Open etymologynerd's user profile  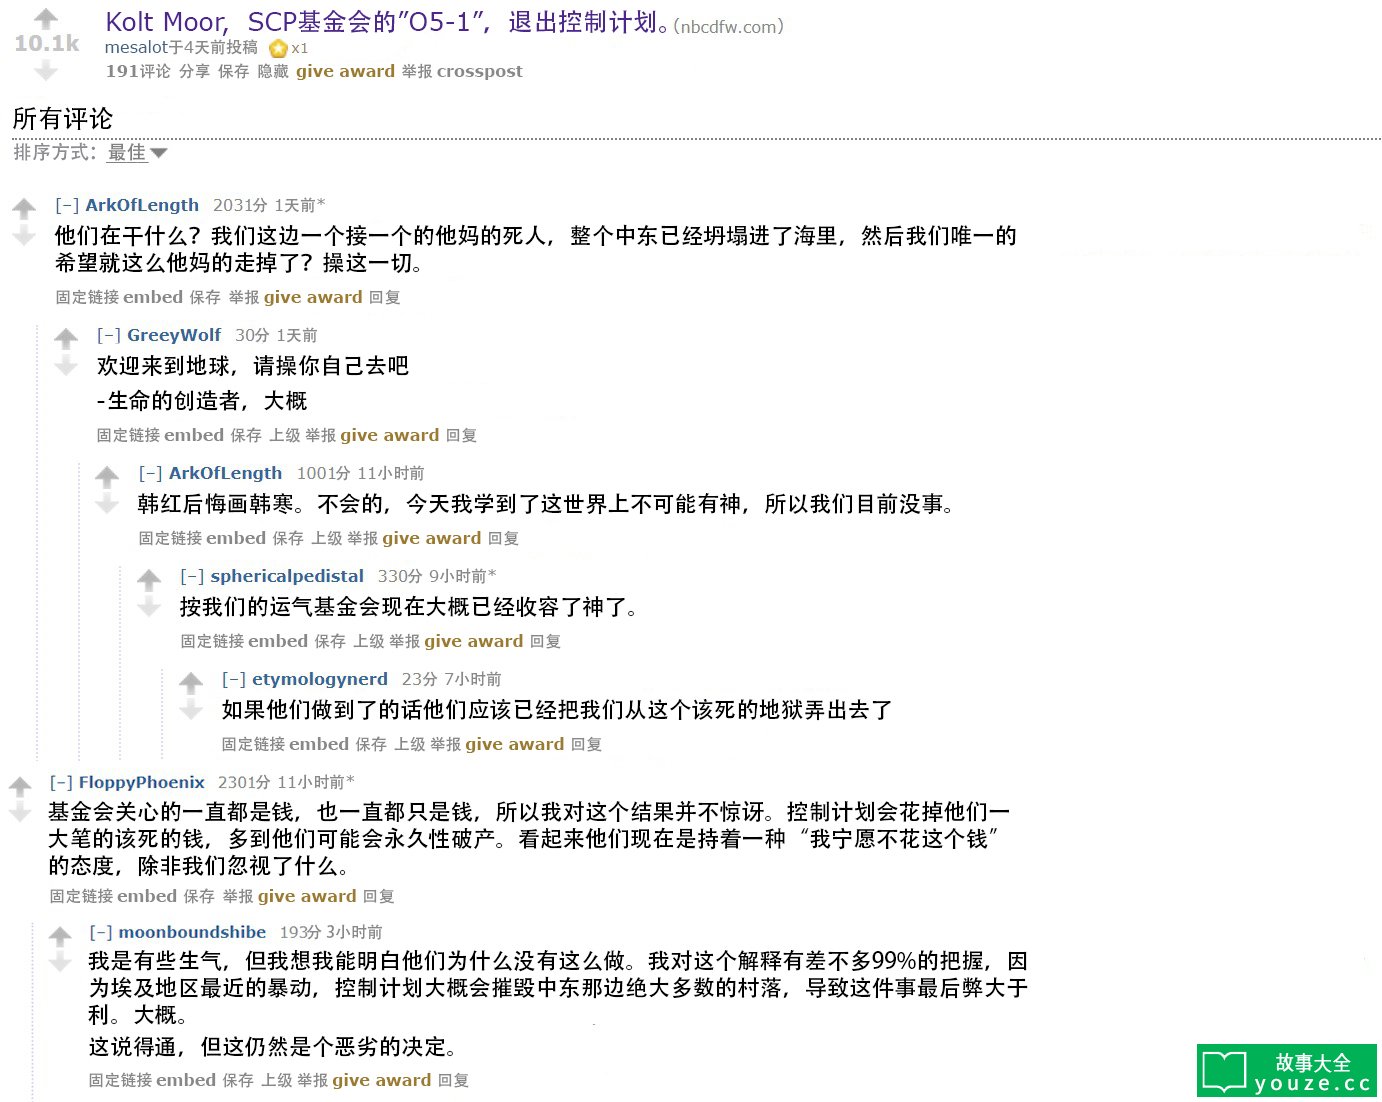coord(320,679)
